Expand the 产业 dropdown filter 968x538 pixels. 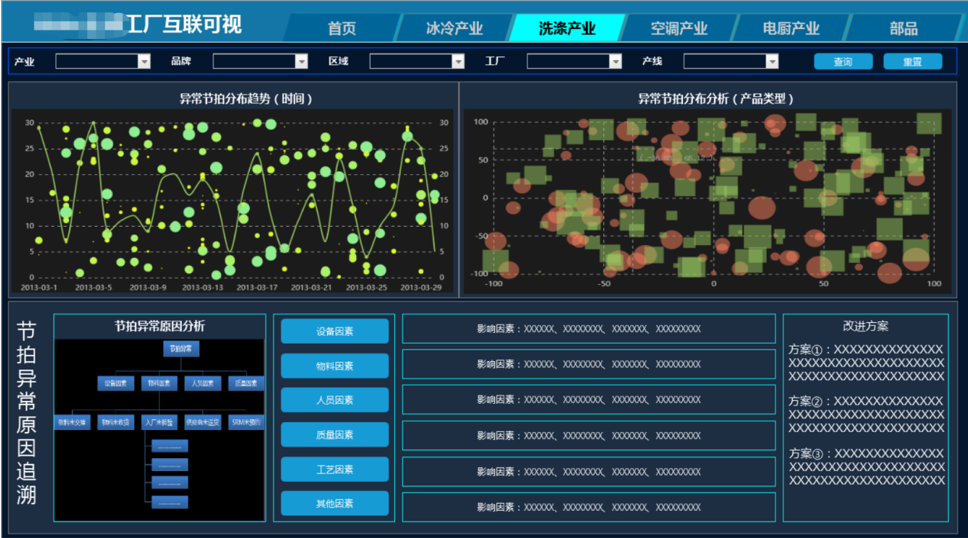pos(103,62)
